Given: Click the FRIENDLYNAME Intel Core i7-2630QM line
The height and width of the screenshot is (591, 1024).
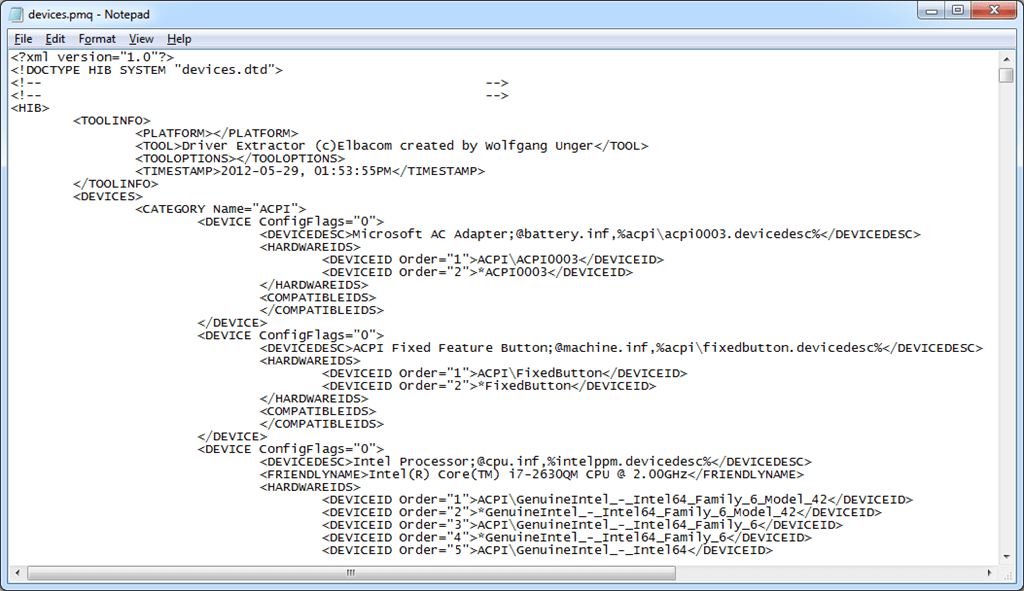Looking at the screenshot, I should click(x=532, y=475).
